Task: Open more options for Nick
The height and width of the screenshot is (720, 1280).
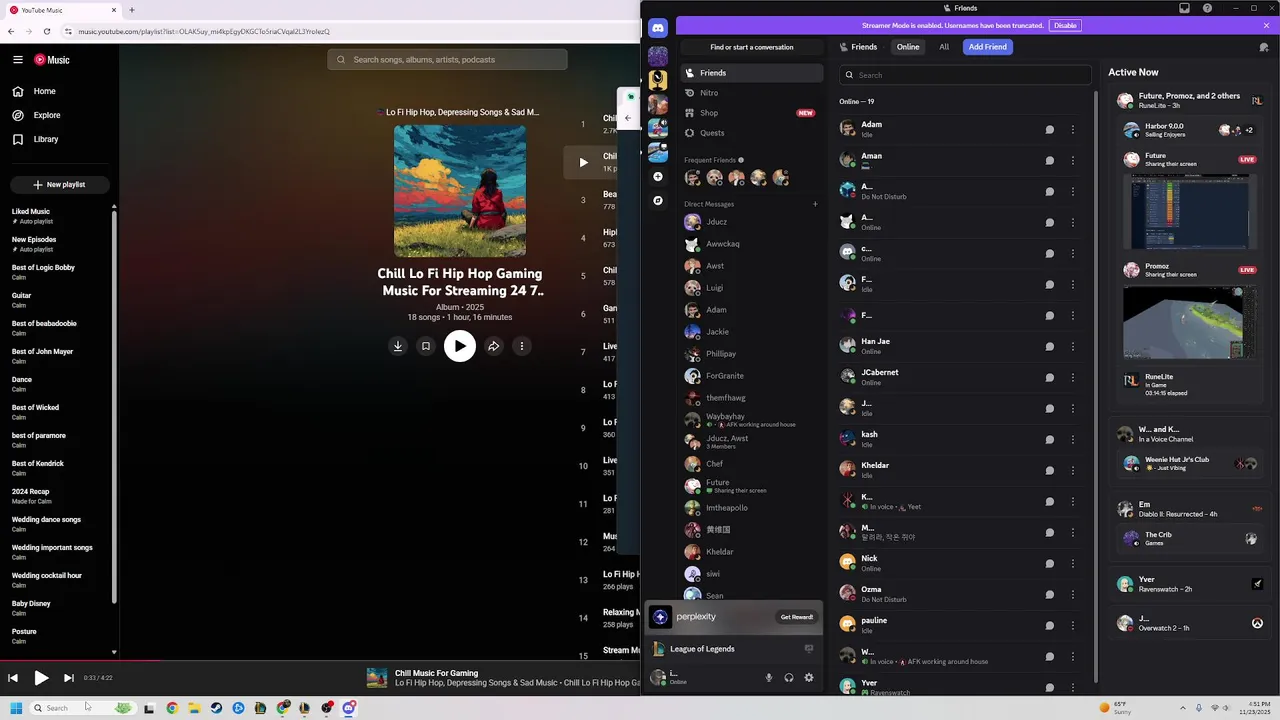Action: click(x=1073, y=563)
